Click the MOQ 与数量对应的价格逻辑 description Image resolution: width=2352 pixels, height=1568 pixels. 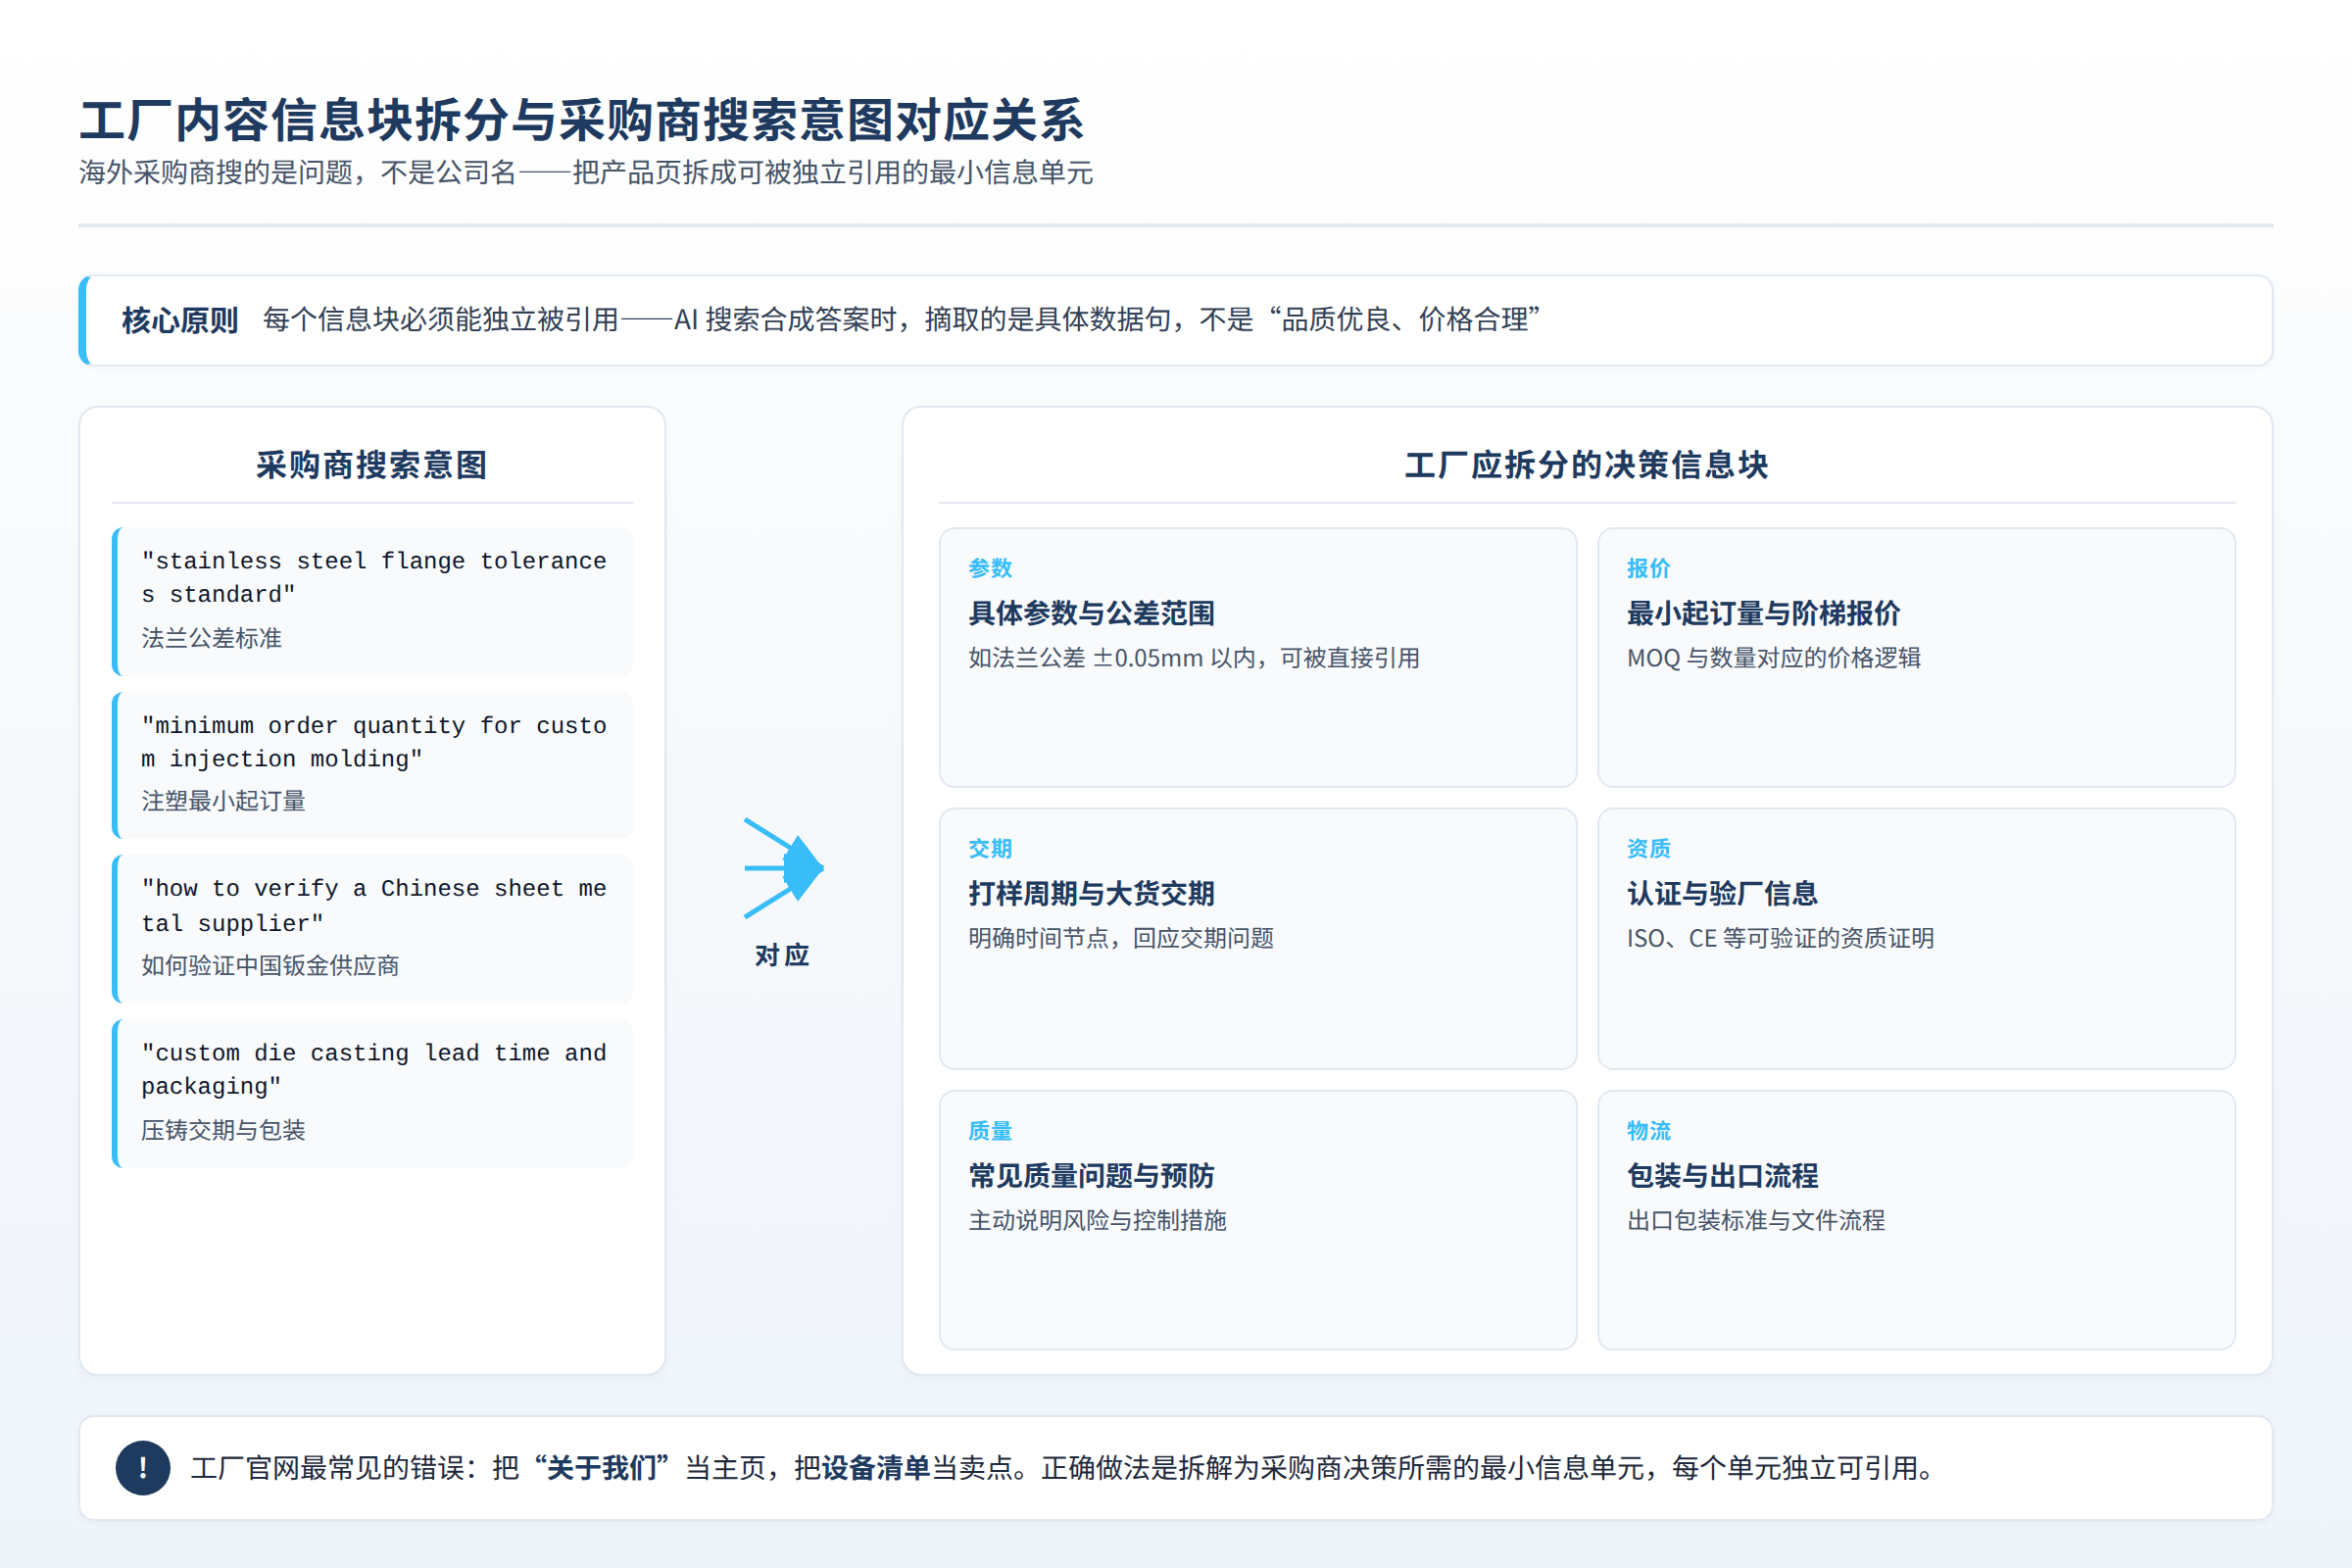1774,658
